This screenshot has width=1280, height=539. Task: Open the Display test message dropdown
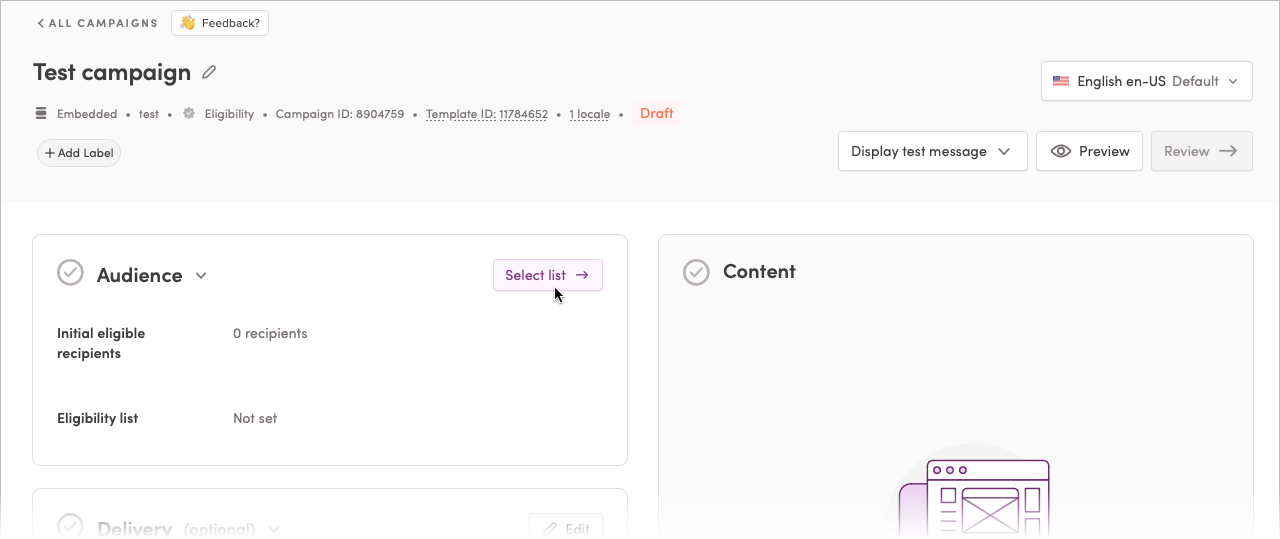932,151
